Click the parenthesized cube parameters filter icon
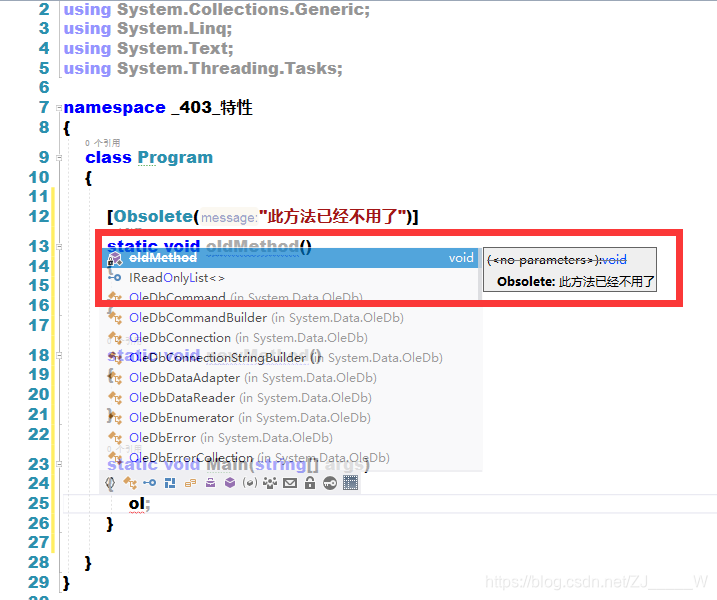Image resolution: width=717 pixels, height=600 pixels. point(250,482)
